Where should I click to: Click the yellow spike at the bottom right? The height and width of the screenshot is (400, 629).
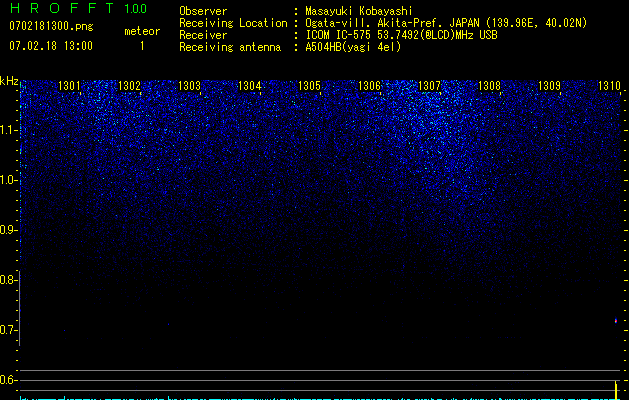(x=616, y=391)
